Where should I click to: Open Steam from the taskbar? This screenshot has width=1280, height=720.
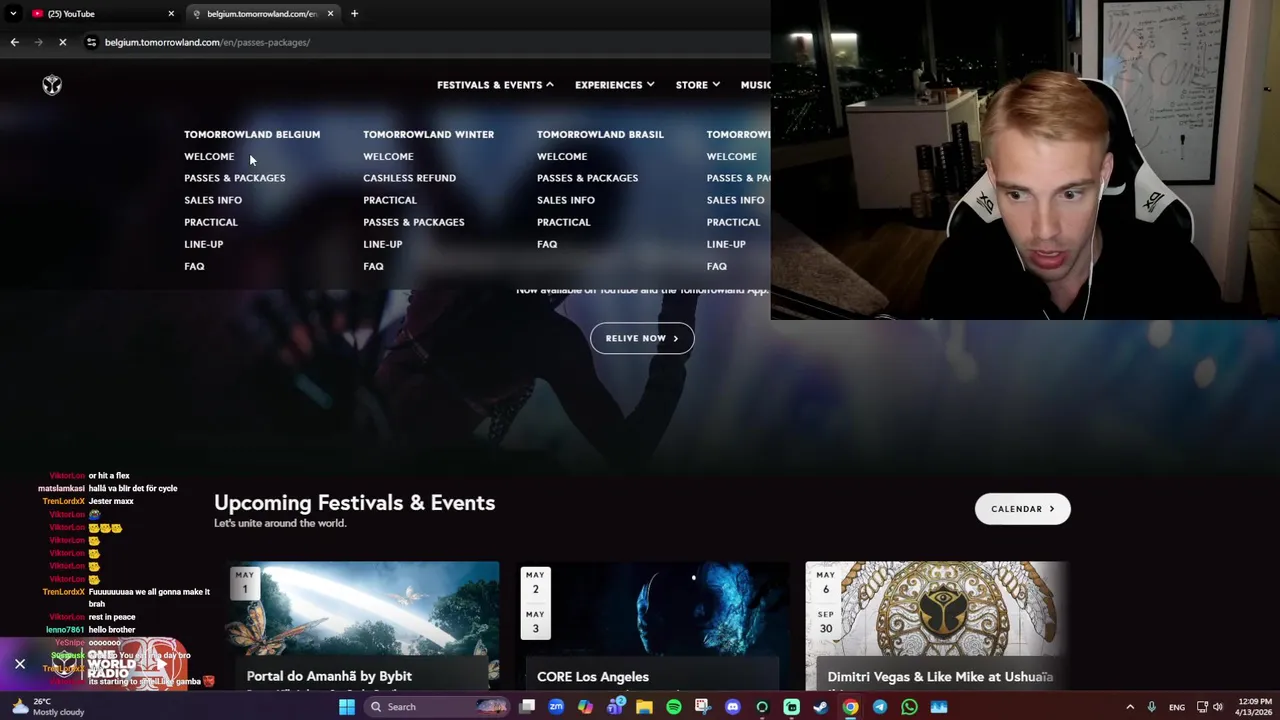point(821,707)
